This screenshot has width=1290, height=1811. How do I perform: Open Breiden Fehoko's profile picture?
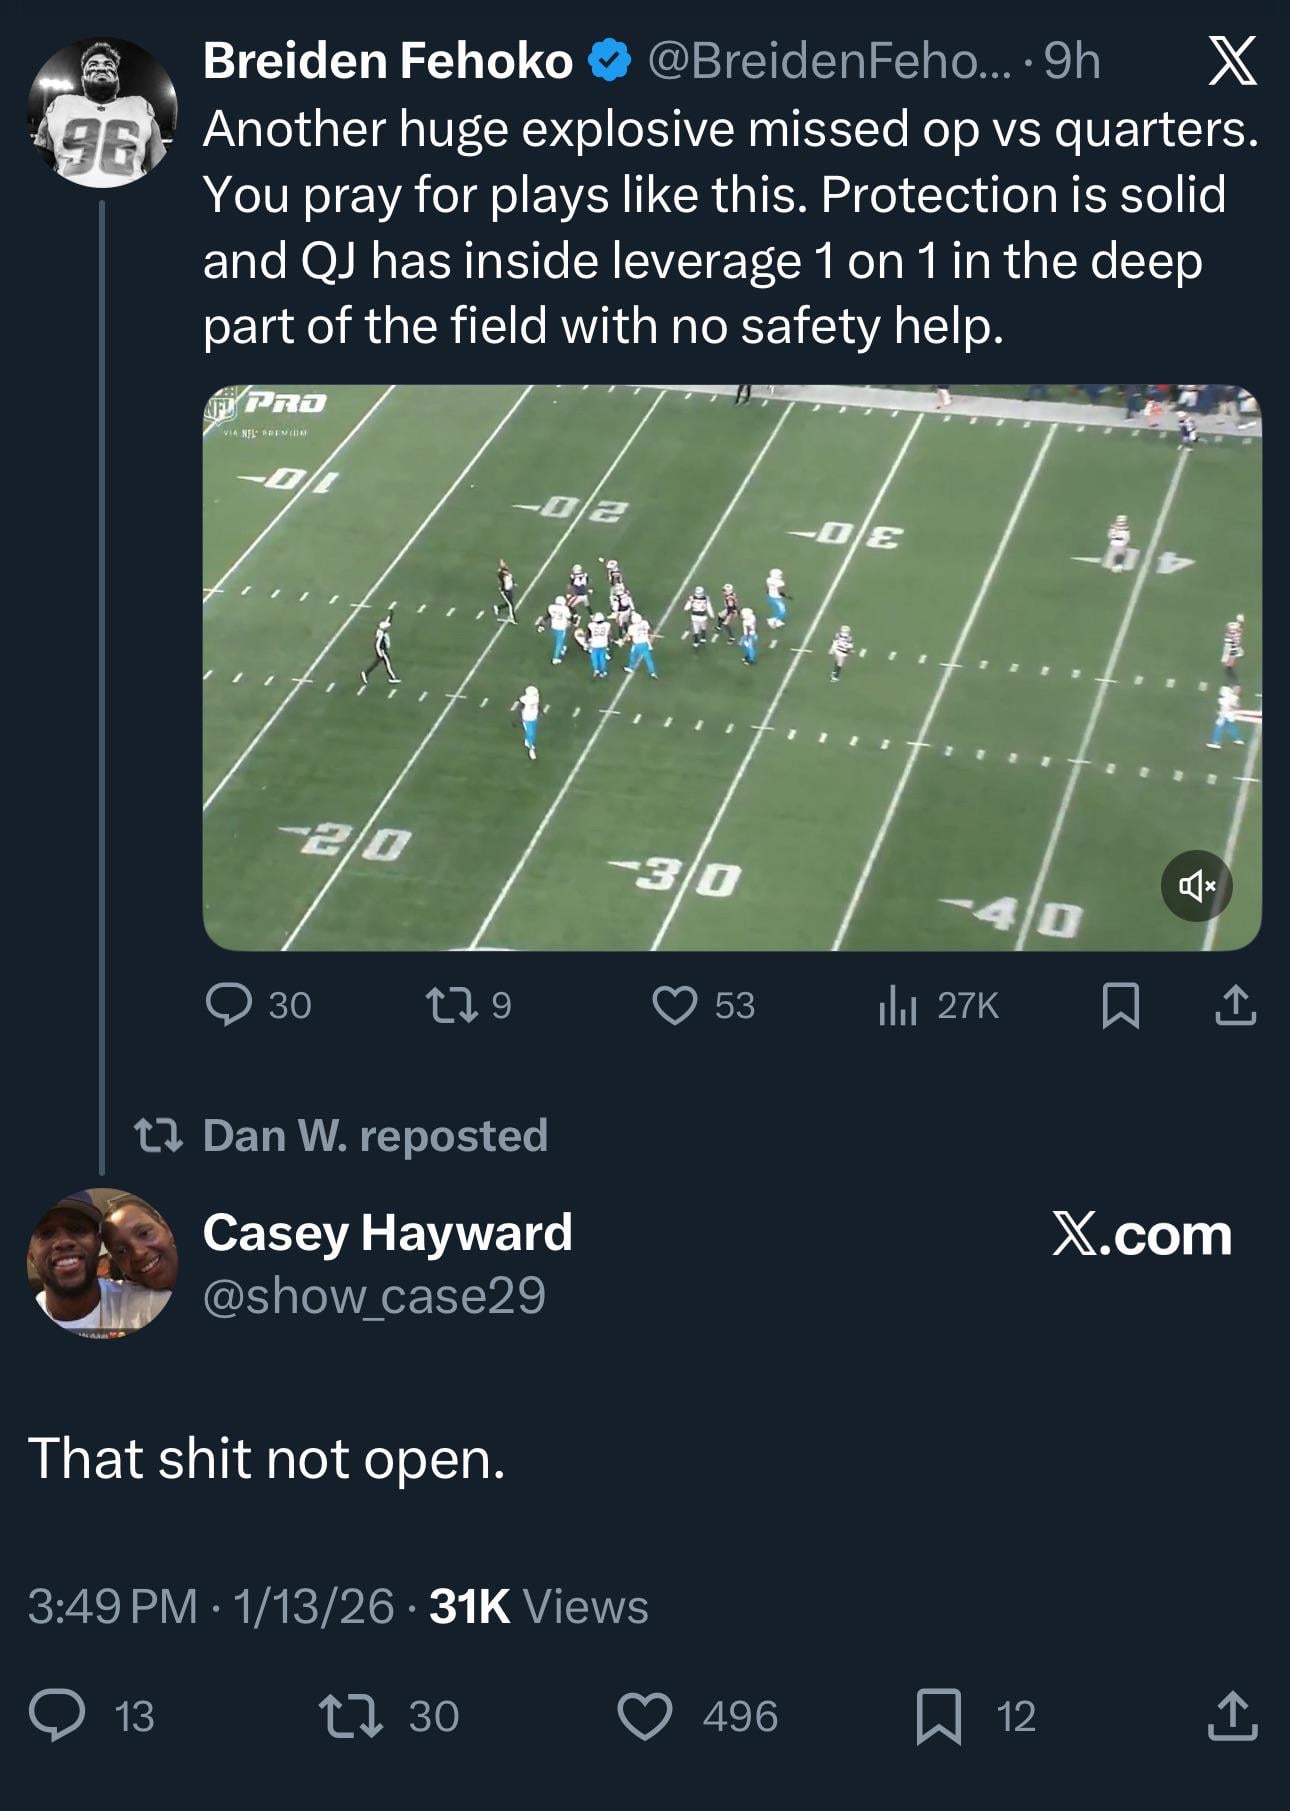[x=102, y=113]
